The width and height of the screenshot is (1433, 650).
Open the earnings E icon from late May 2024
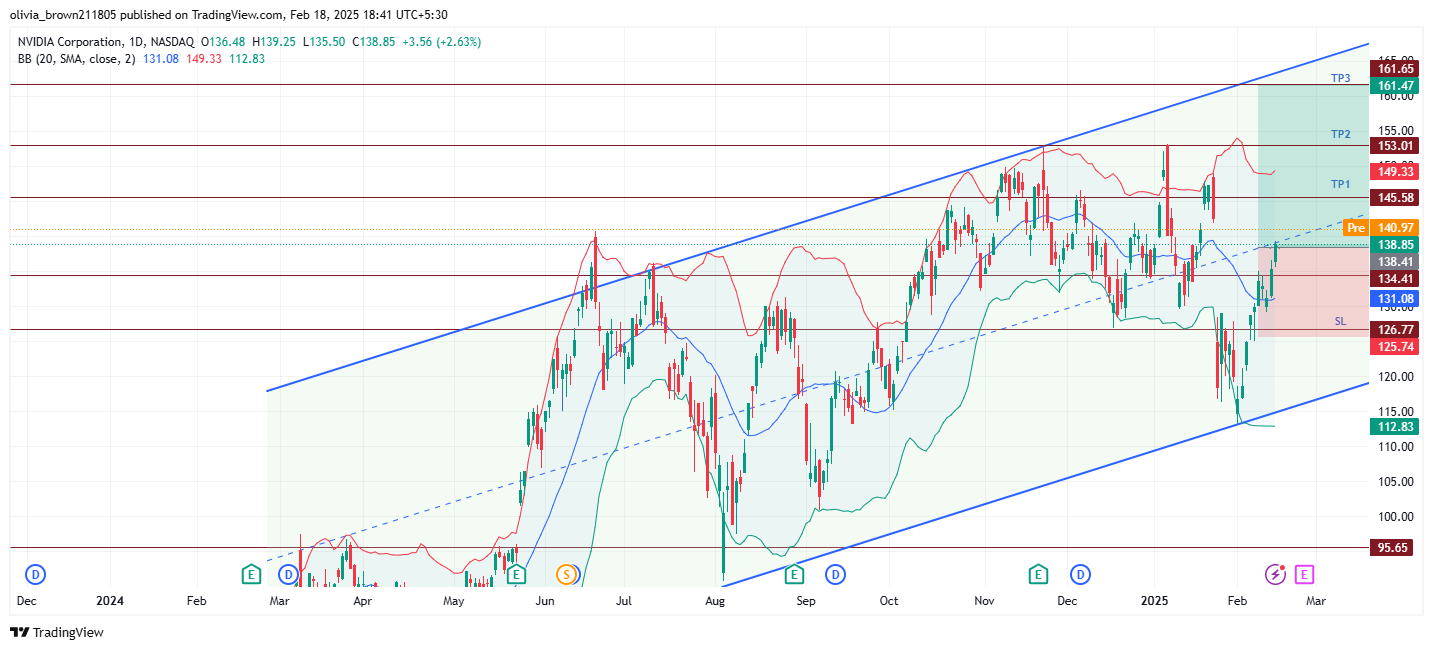click(516, 574)
